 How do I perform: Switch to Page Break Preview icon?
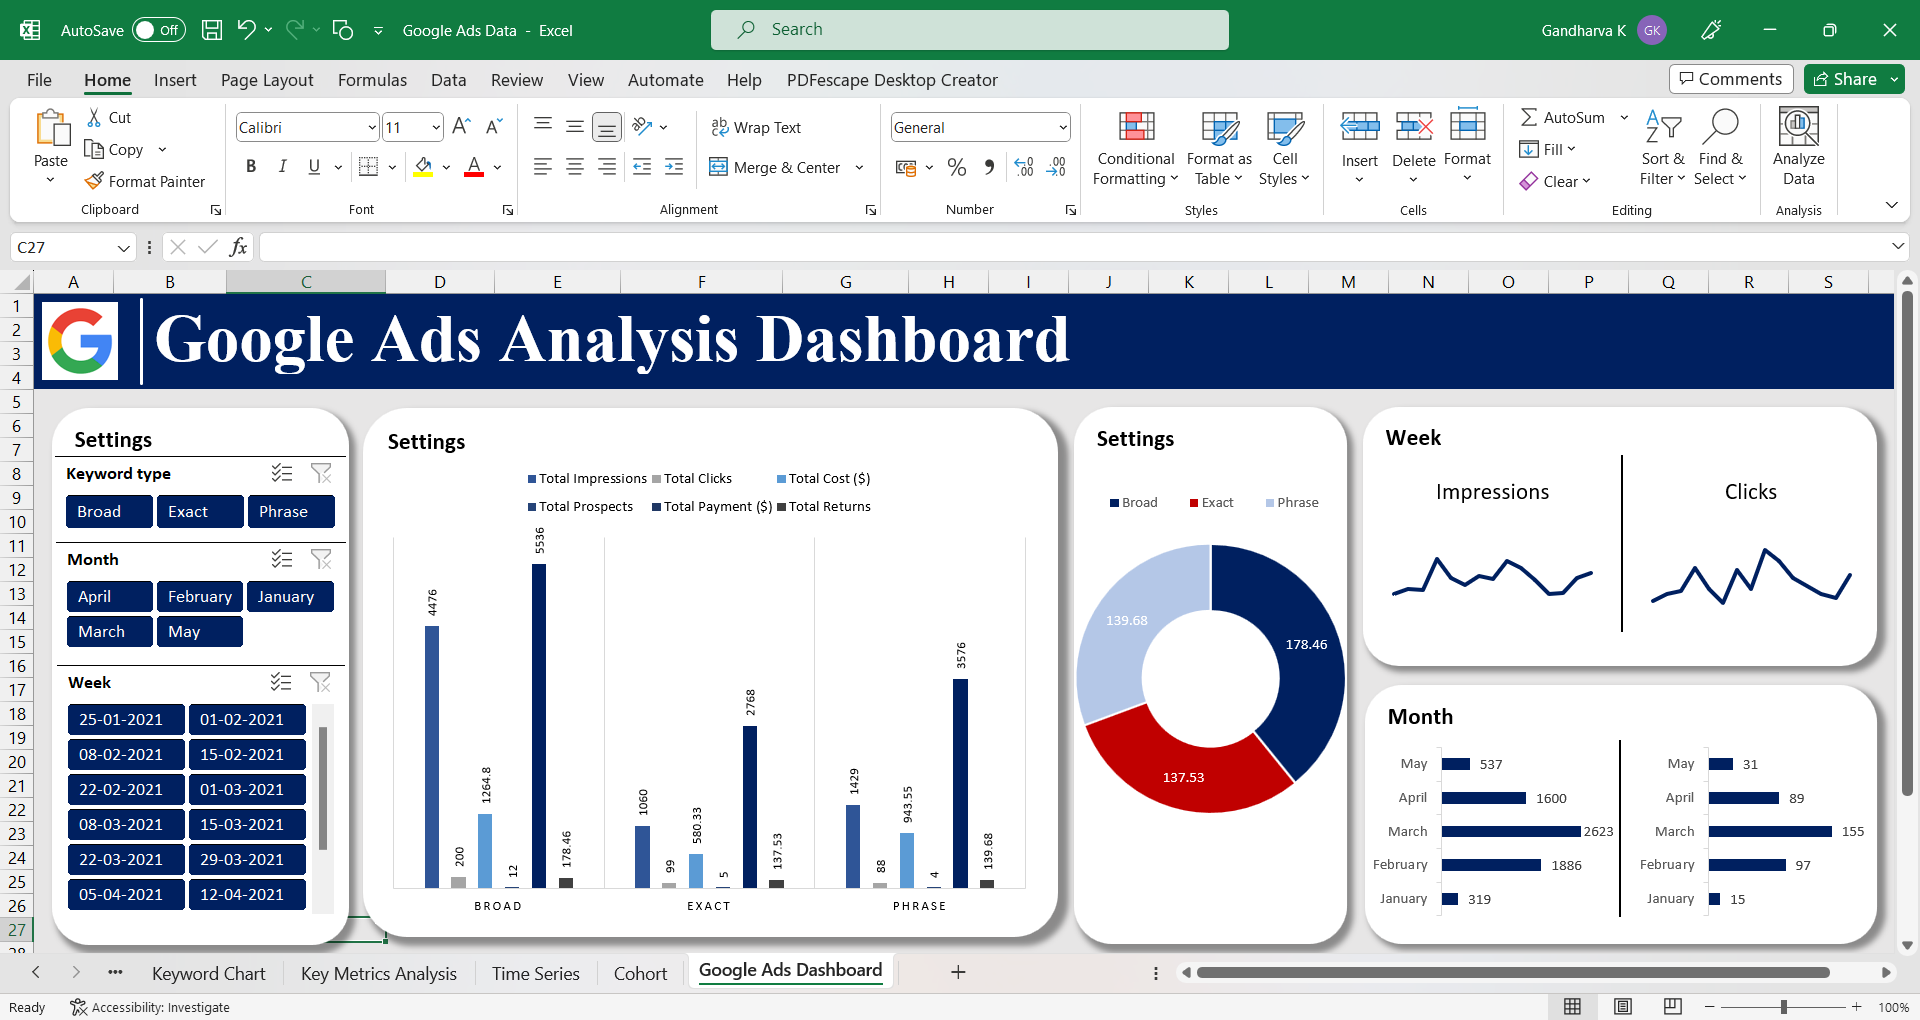click(1672, 1006)
